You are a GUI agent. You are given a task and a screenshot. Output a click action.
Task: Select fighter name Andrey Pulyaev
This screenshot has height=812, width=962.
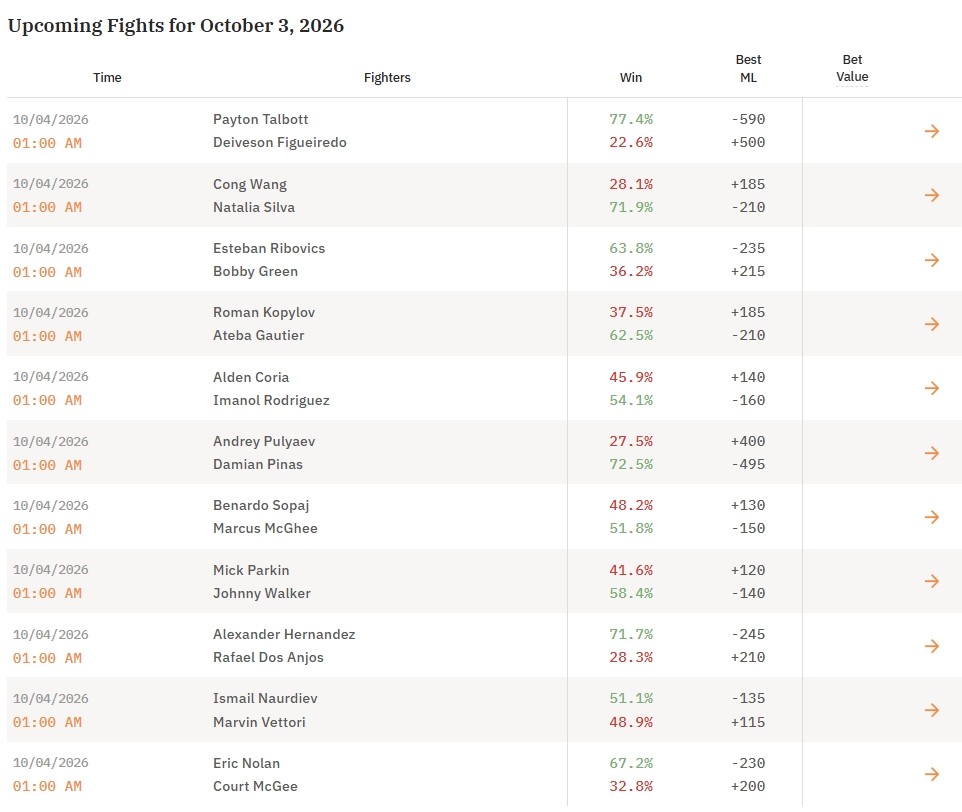tap(264, 442)
